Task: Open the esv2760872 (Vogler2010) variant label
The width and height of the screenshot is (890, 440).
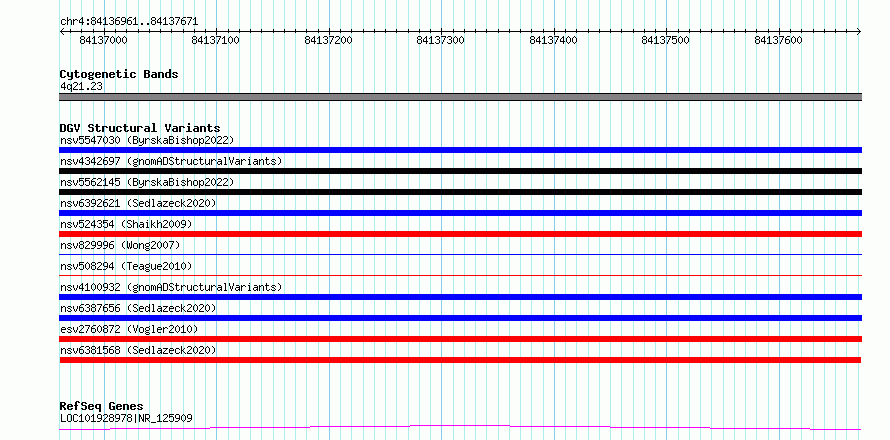Action: [x=129, y=329]
